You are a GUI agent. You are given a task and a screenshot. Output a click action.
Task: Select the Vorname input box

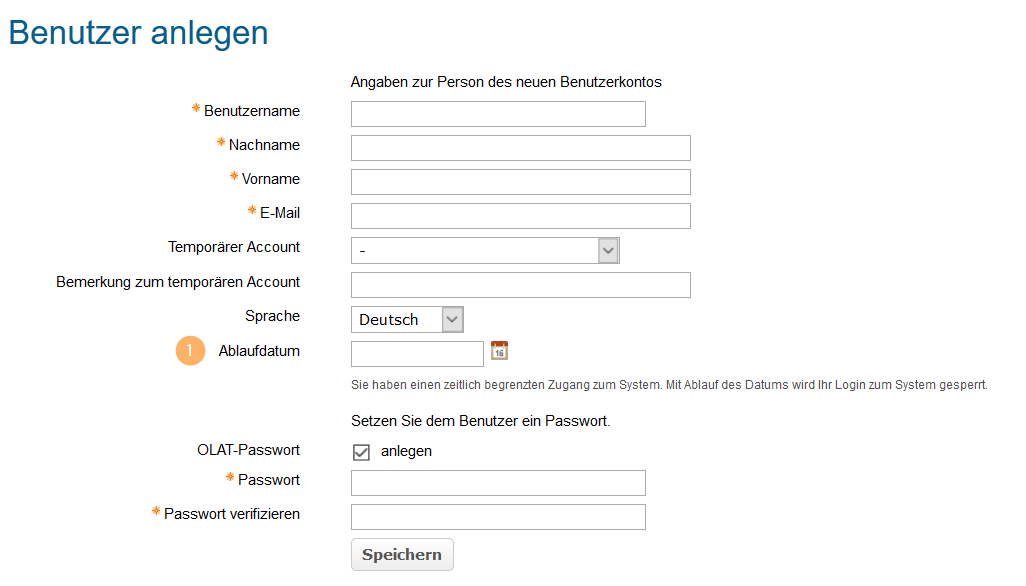520,181
